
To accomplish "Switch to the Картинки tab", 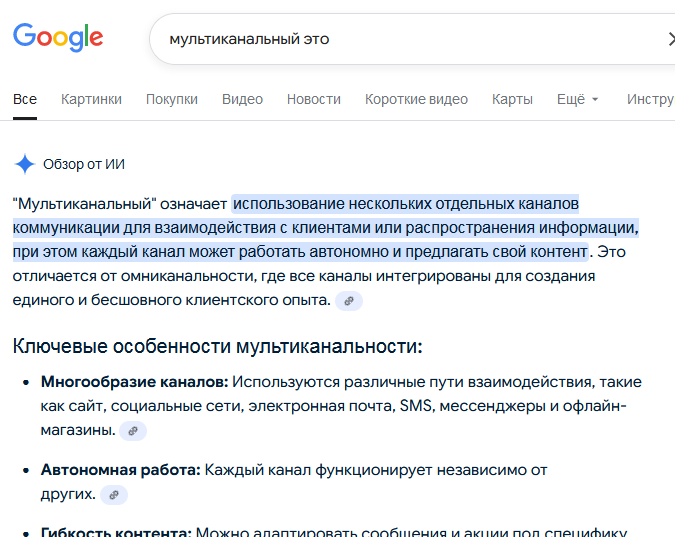I will (x=91, y=99).
